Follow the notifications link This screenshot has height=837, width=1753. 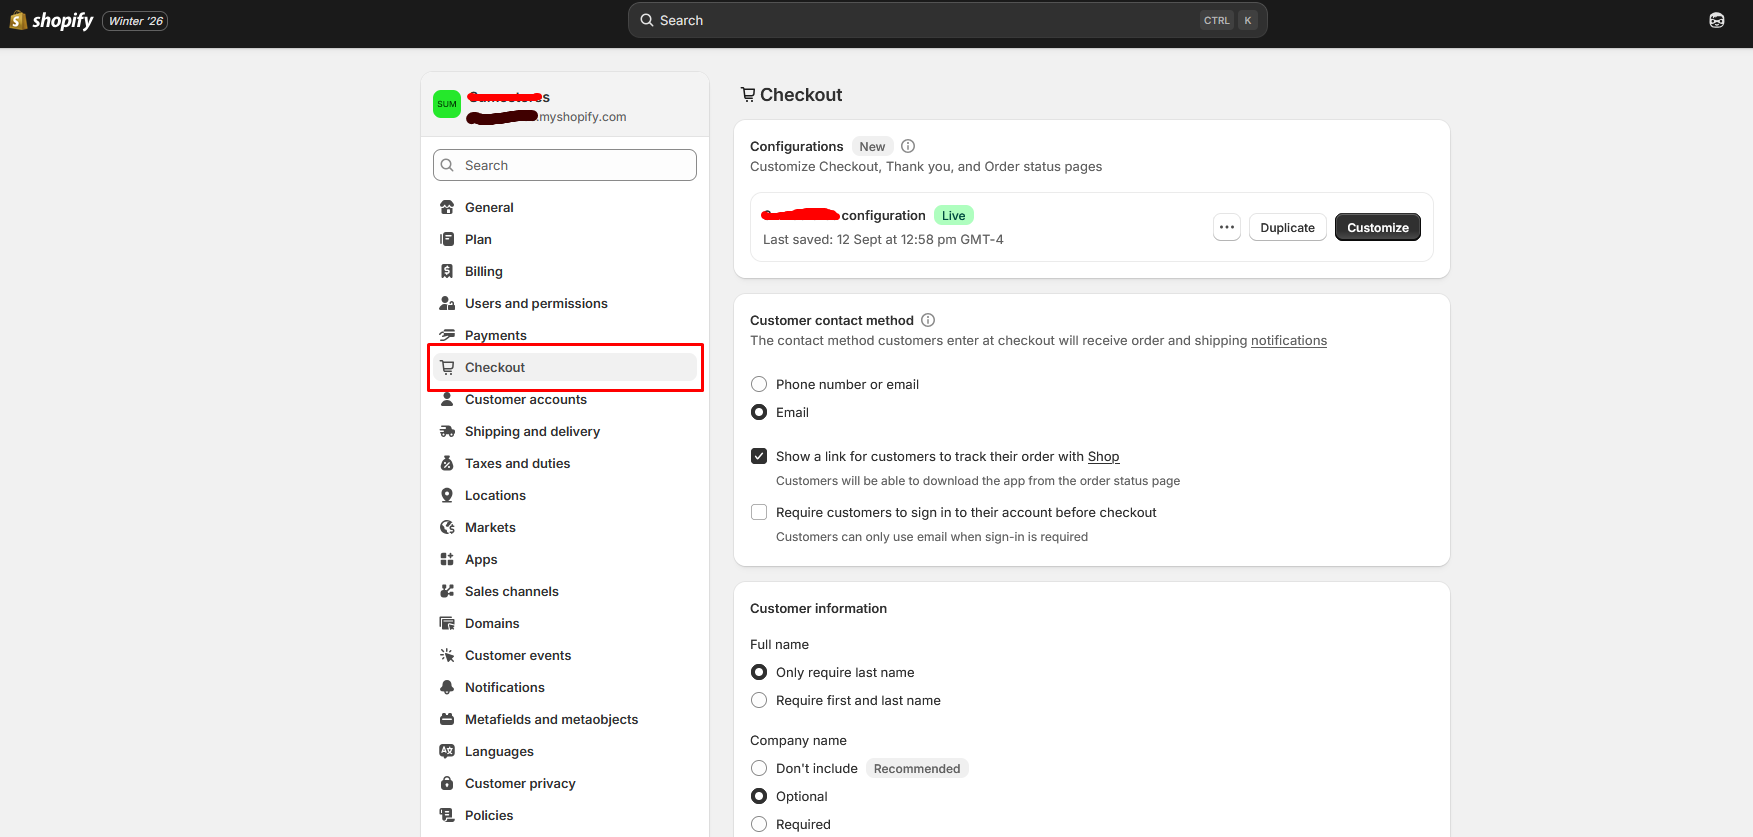tap(1289, 341)
